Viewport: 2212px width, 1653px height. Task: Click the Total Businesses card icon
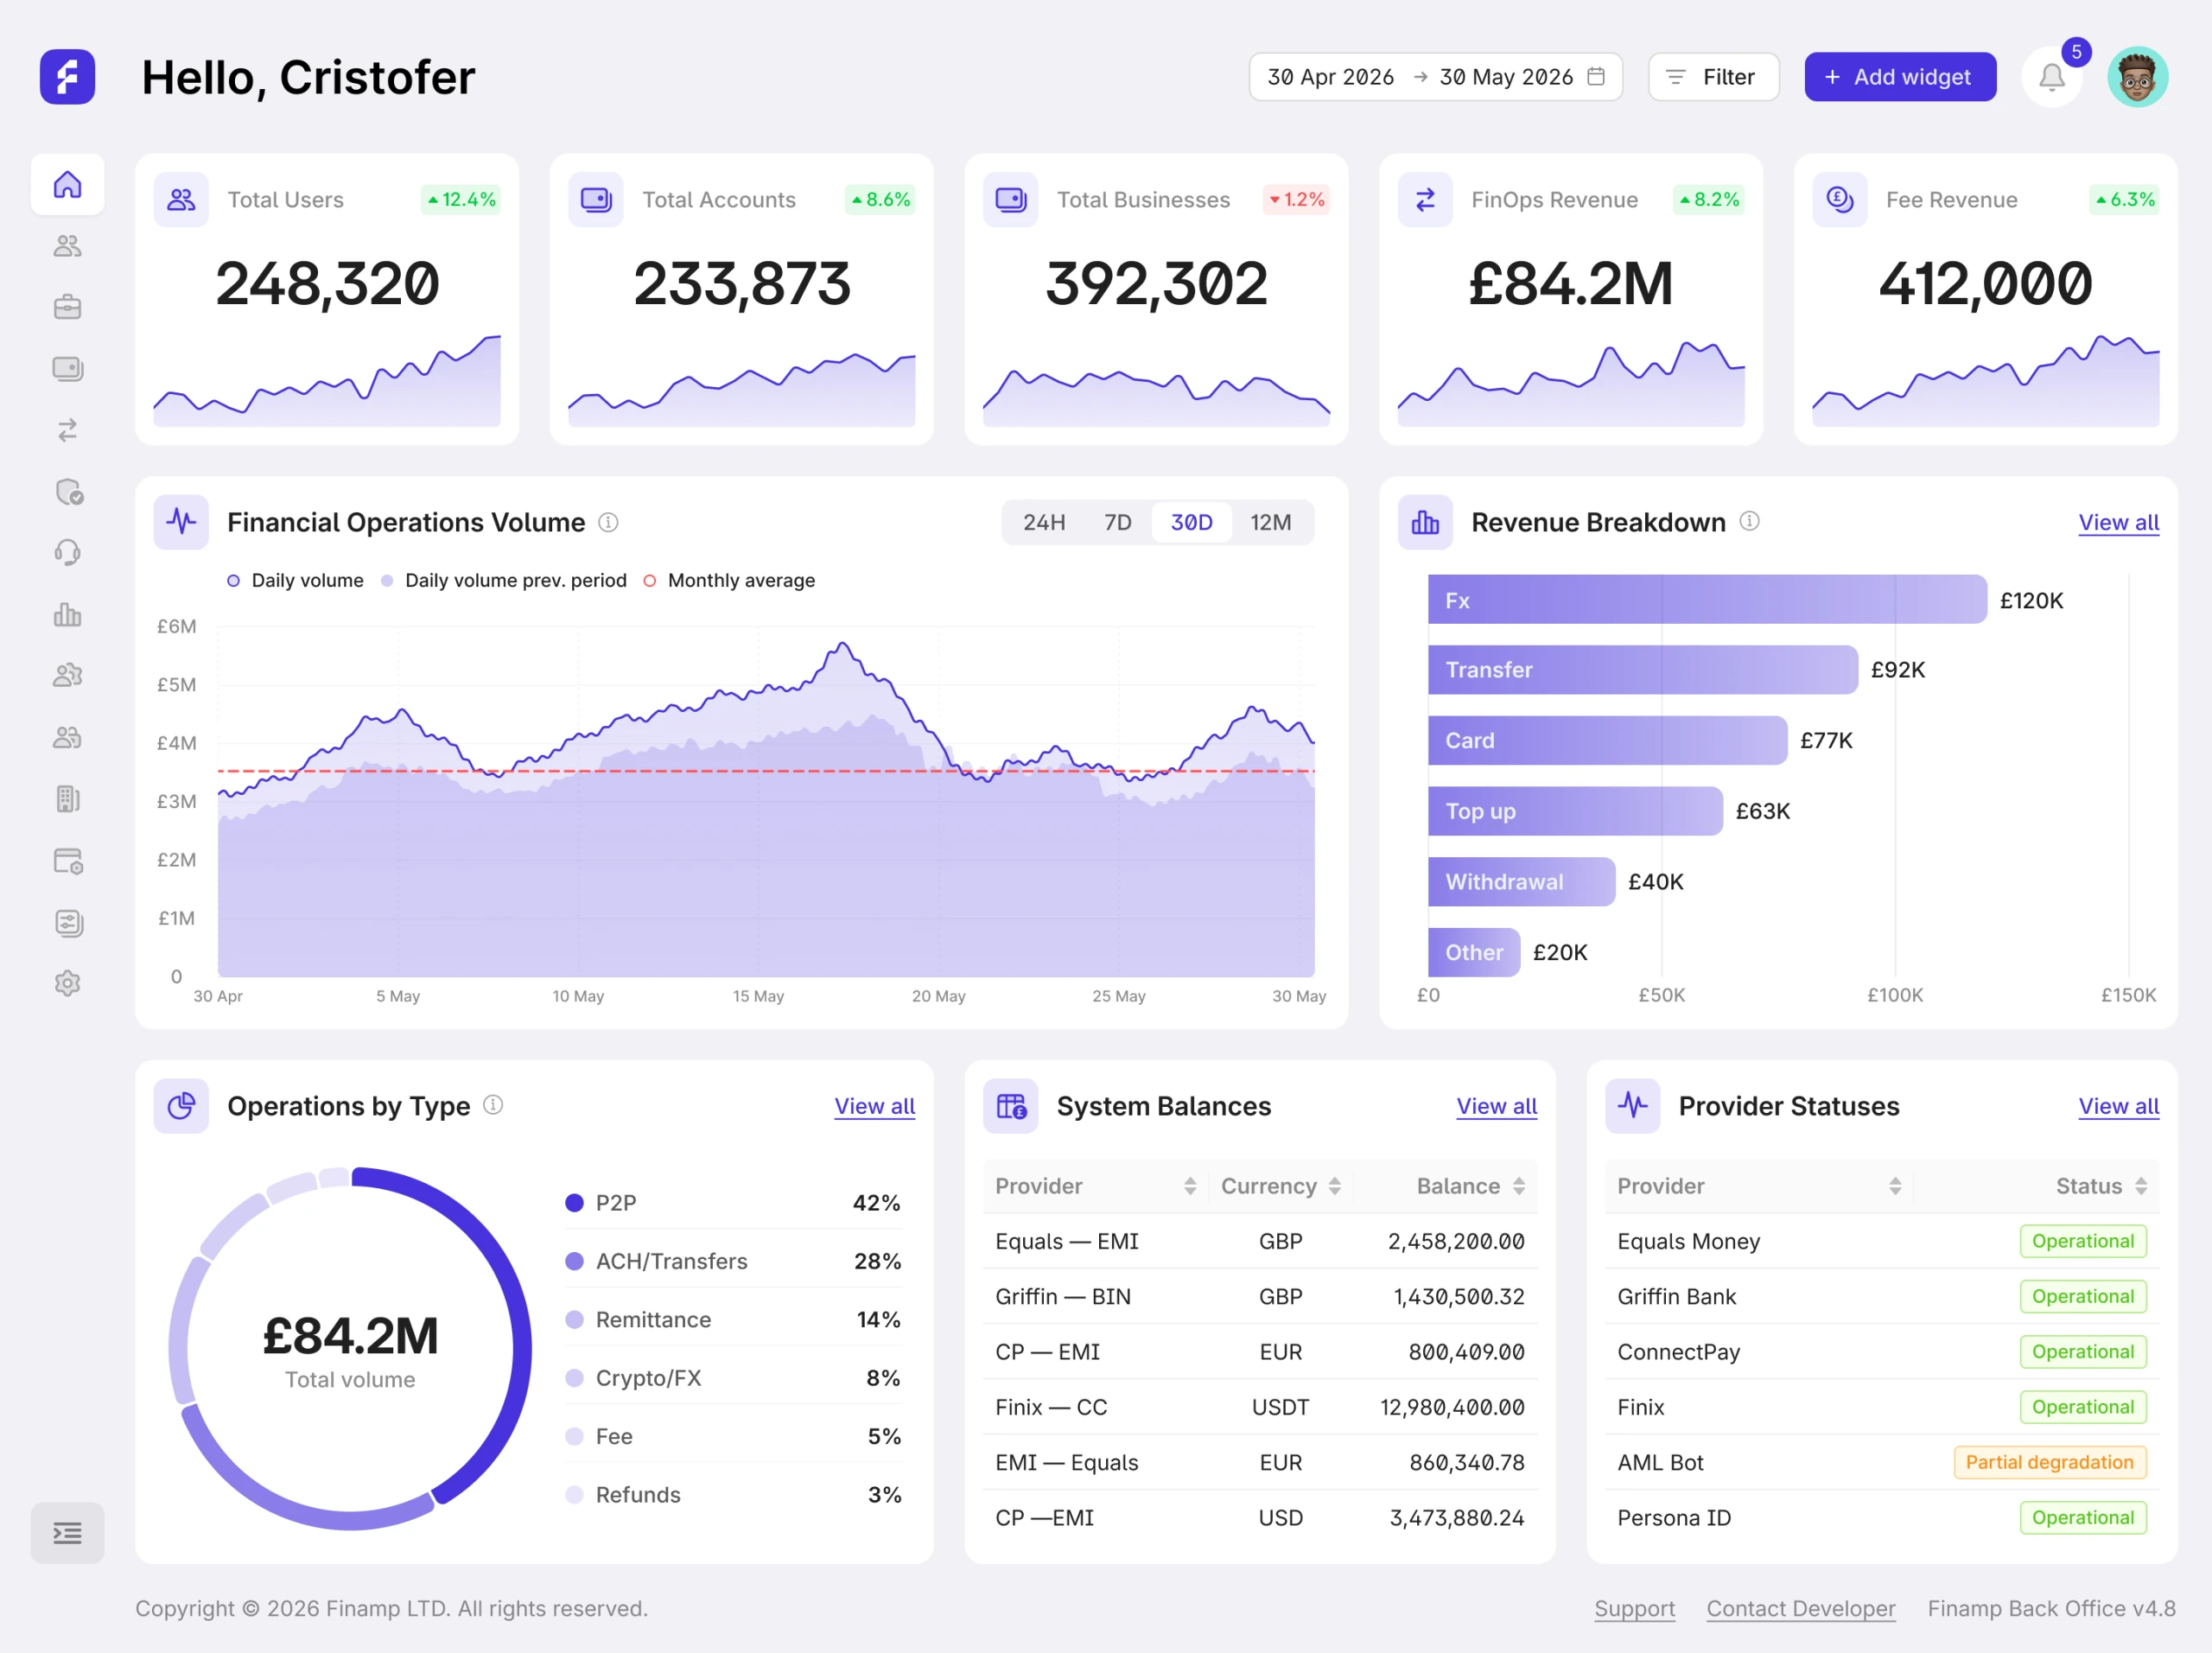(x=1010, y=200)
